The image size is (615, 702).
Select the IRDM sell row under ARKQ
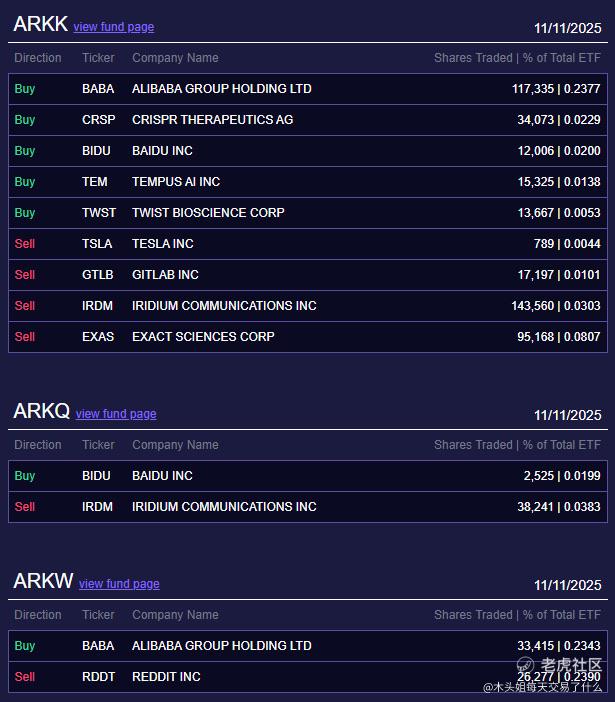pyautogui.click(x=308, y=507)
